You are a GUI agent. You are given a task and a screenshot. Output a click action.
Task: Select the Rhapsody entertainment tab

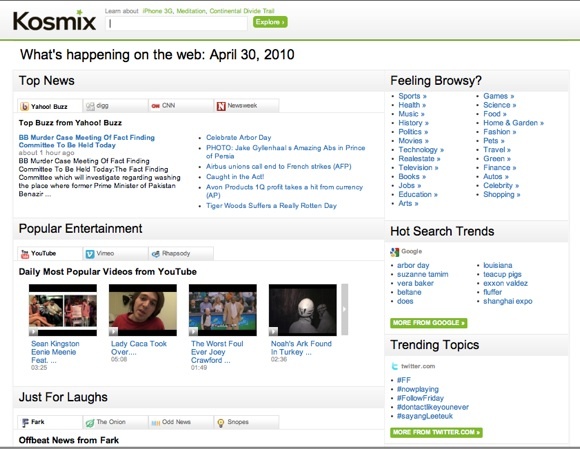tap(181, 253)
